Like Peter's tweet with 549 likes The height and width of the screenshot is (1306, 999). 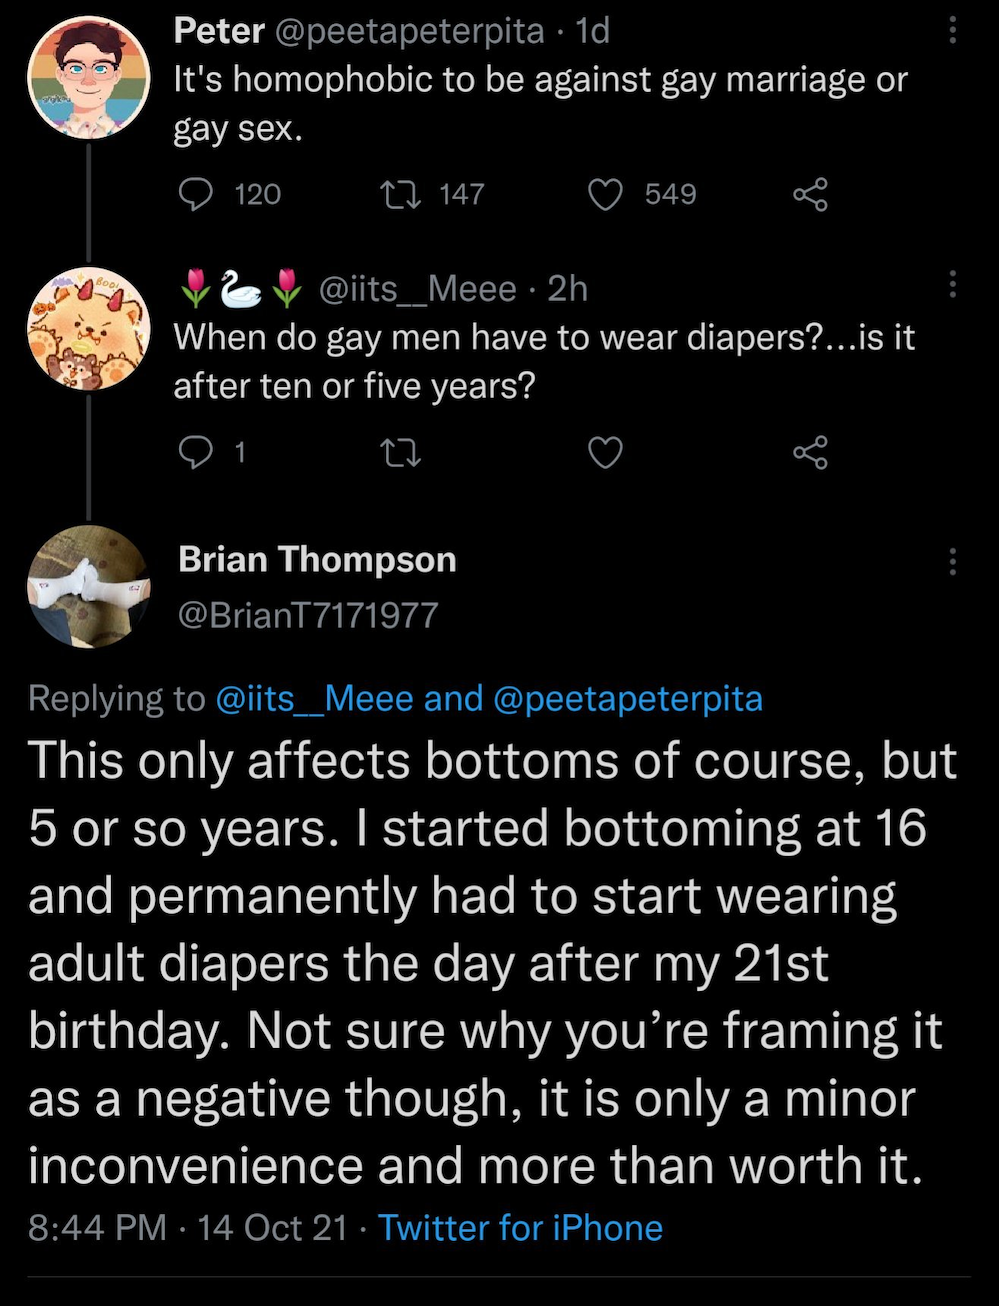point(605,194)
